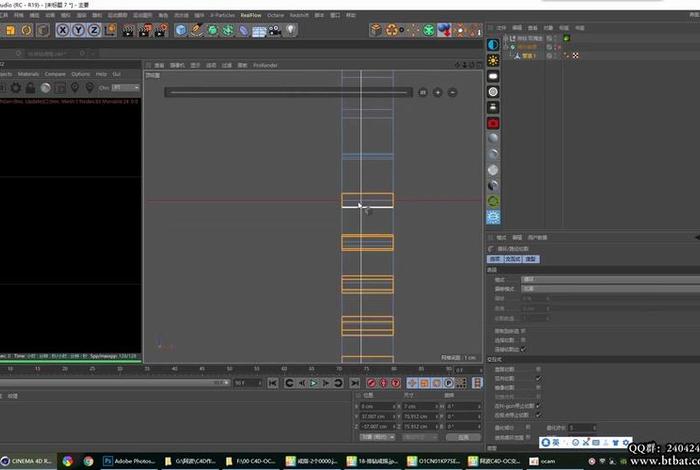
Task: Click the render view clapperboard icon
Action: [x=128, y=30]
